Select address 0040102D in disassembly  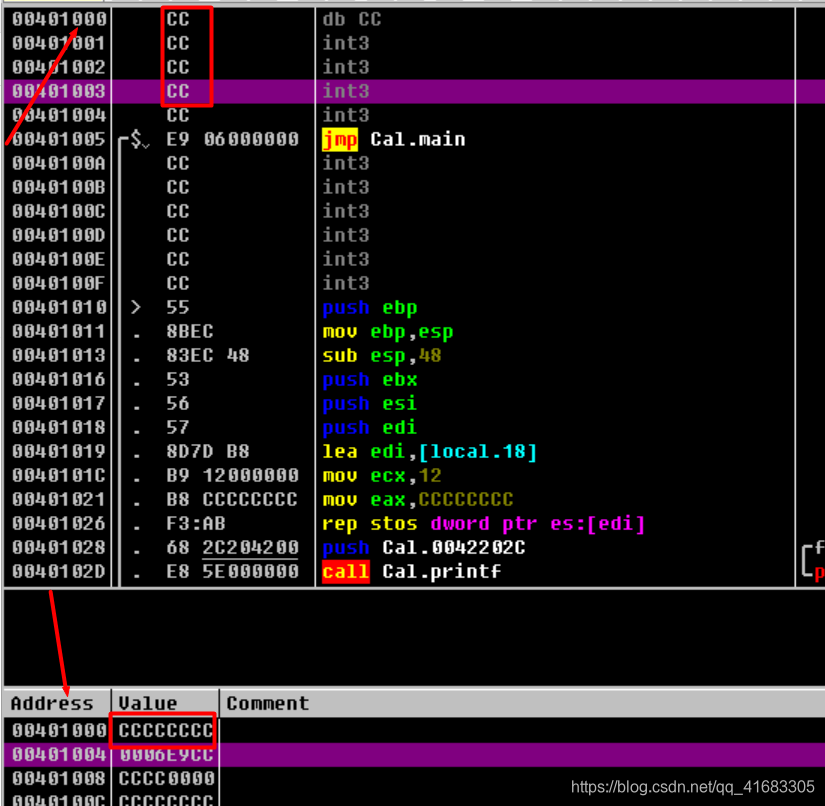(x=59, y=572)
